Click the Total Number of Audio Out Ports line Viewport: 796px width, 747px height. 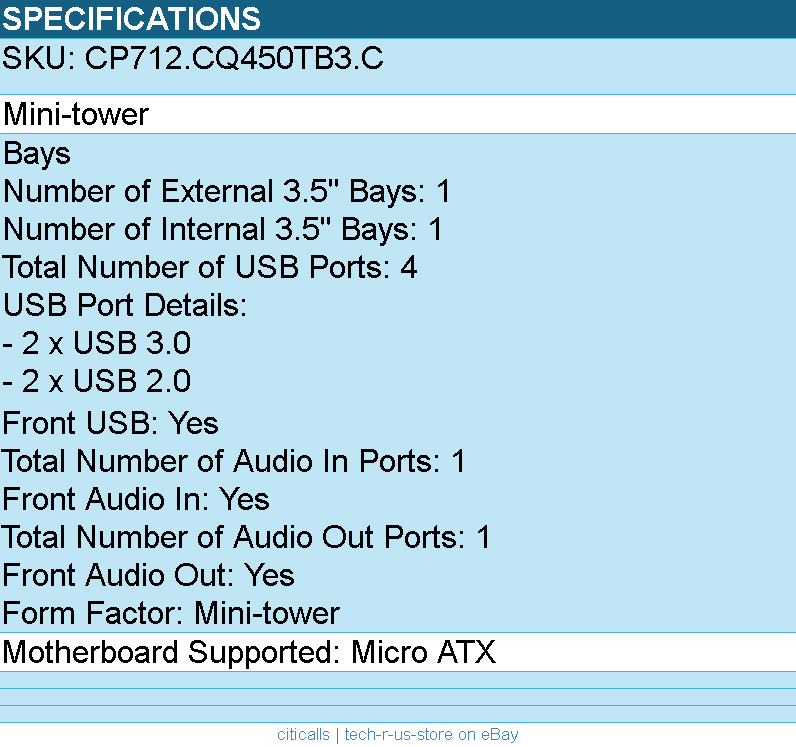coord(246,537)
